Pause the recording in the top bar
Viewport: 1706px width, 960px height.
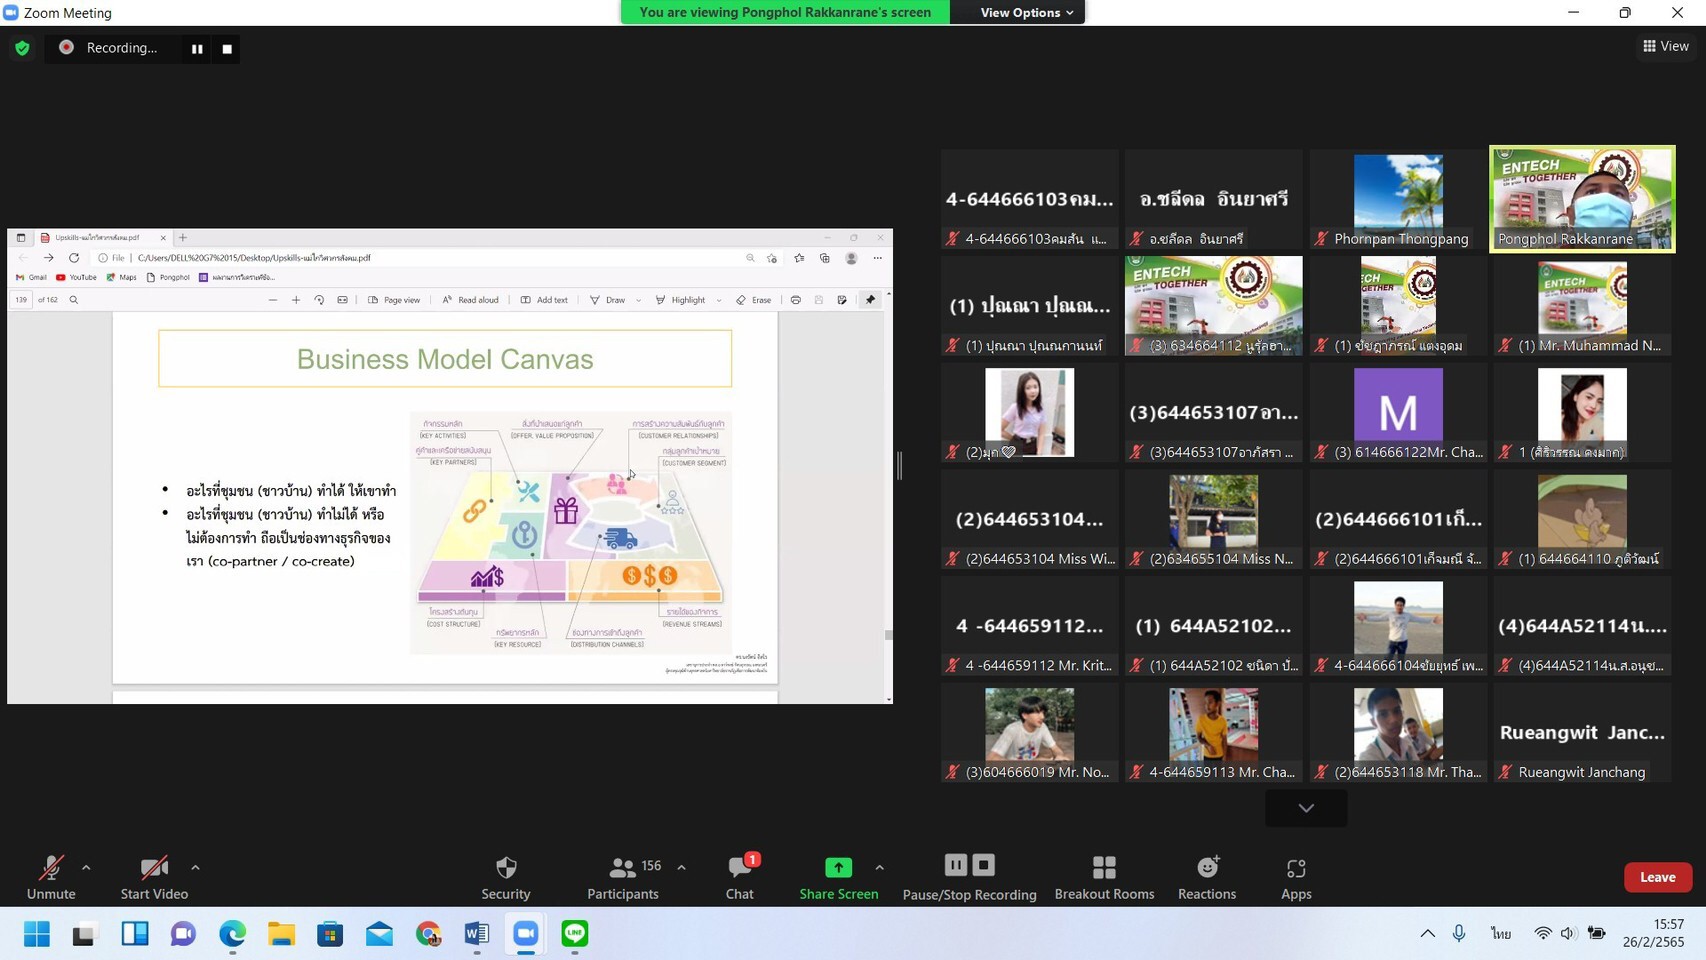click(x=197, y=48)
